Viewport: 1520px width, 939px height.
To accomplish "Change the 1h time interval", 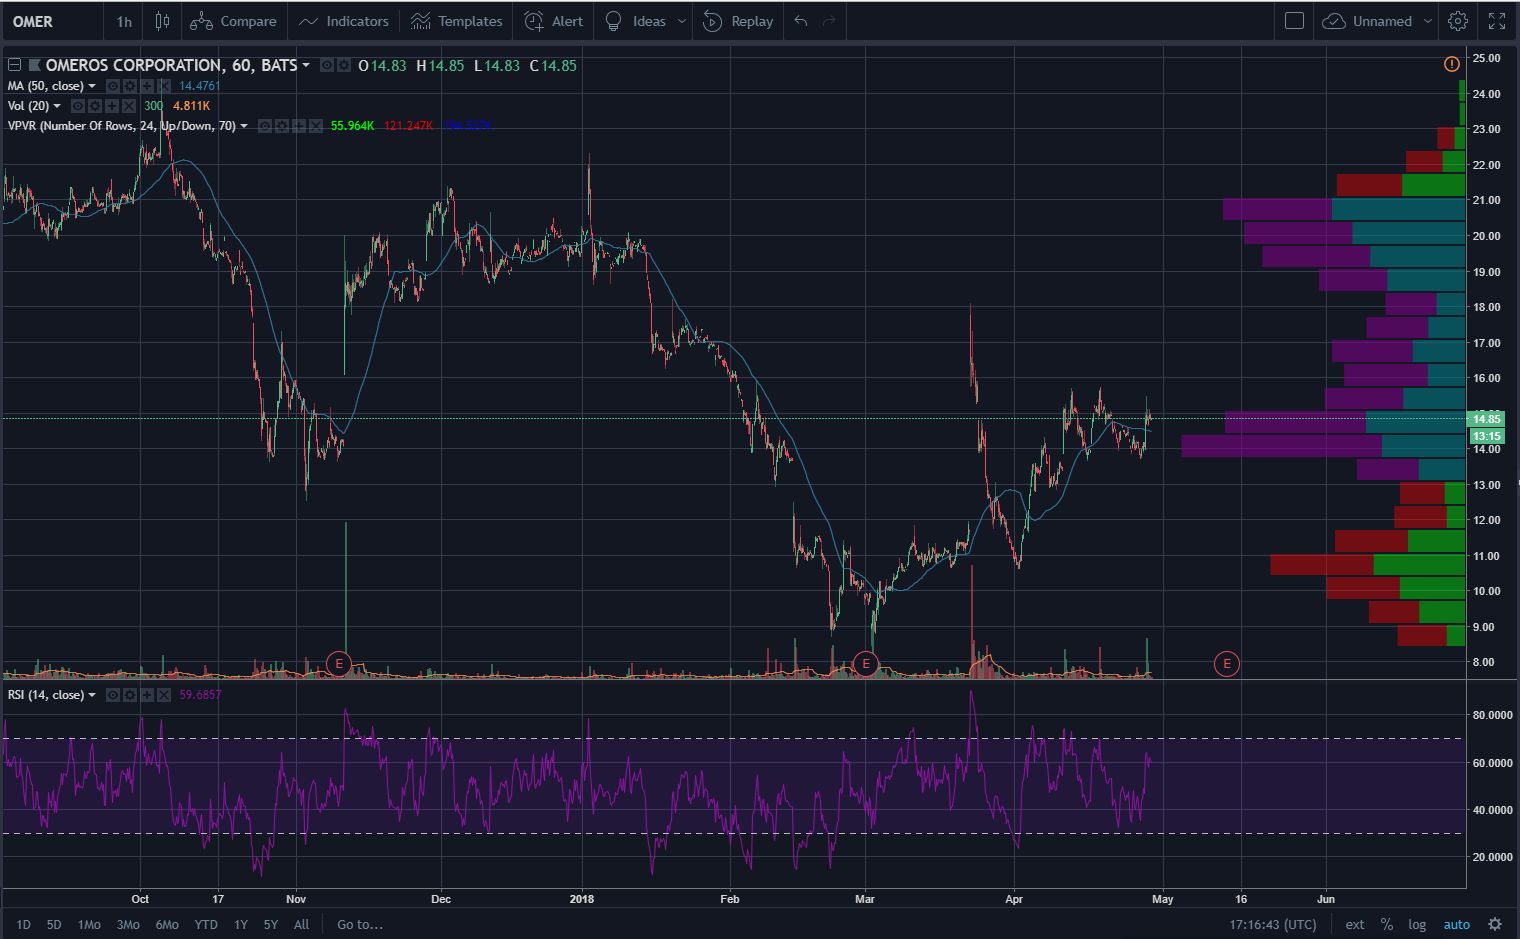I will pyautogui.click(x=124, y=21).
